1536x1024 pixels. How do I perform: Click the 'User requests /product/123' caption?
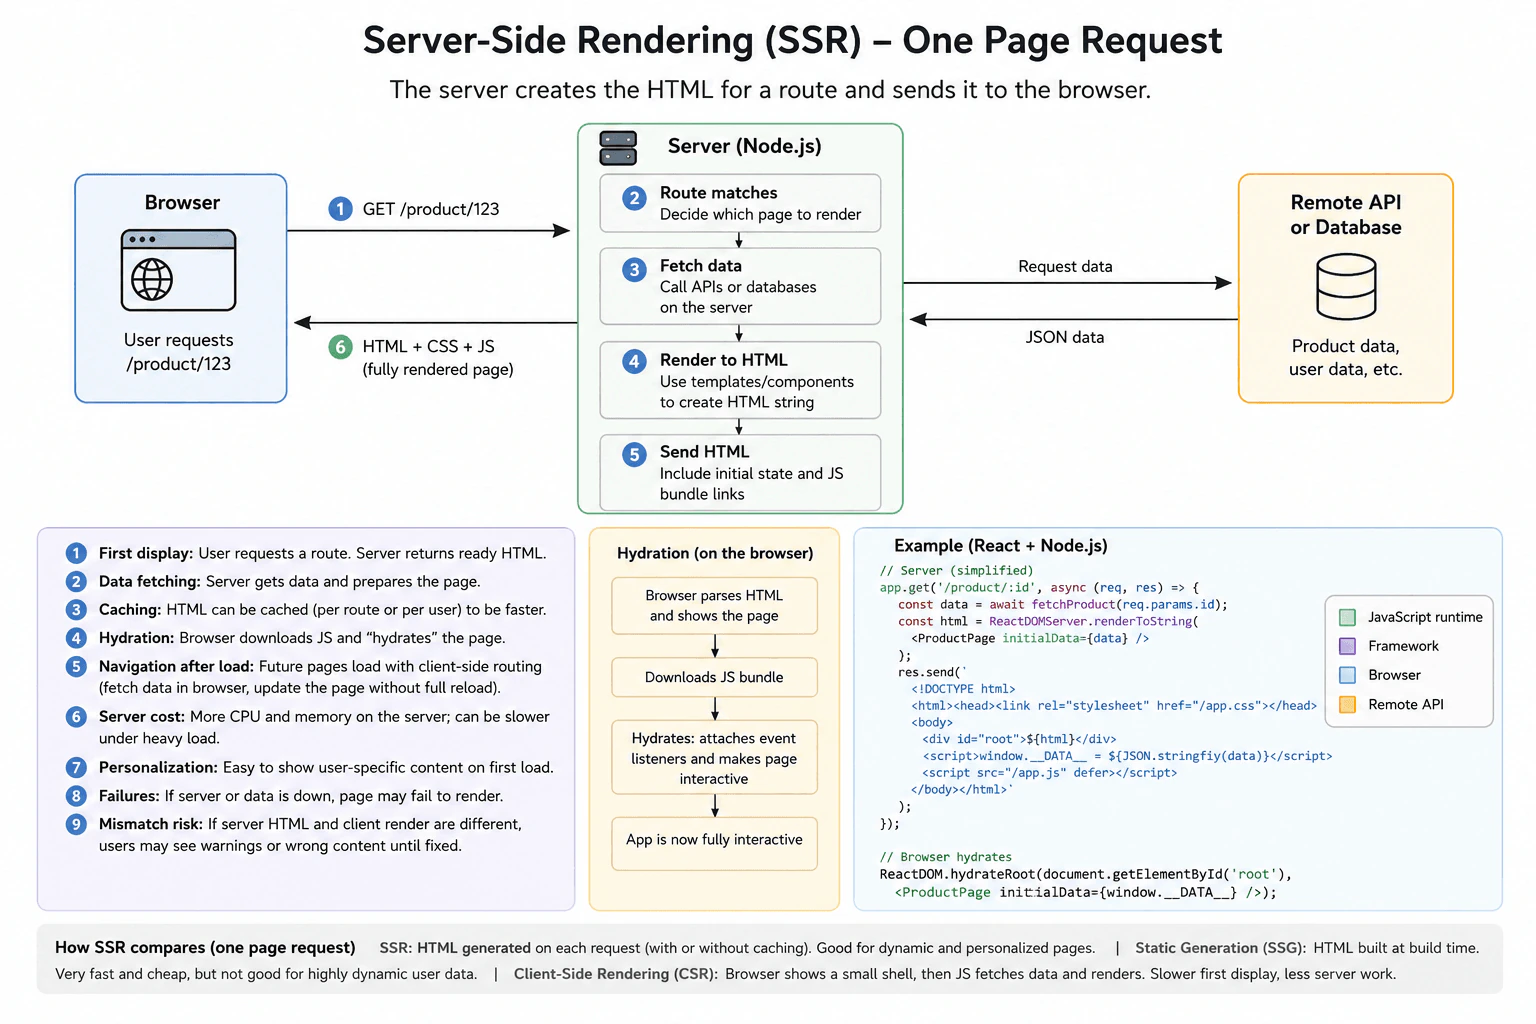point(179,352)
